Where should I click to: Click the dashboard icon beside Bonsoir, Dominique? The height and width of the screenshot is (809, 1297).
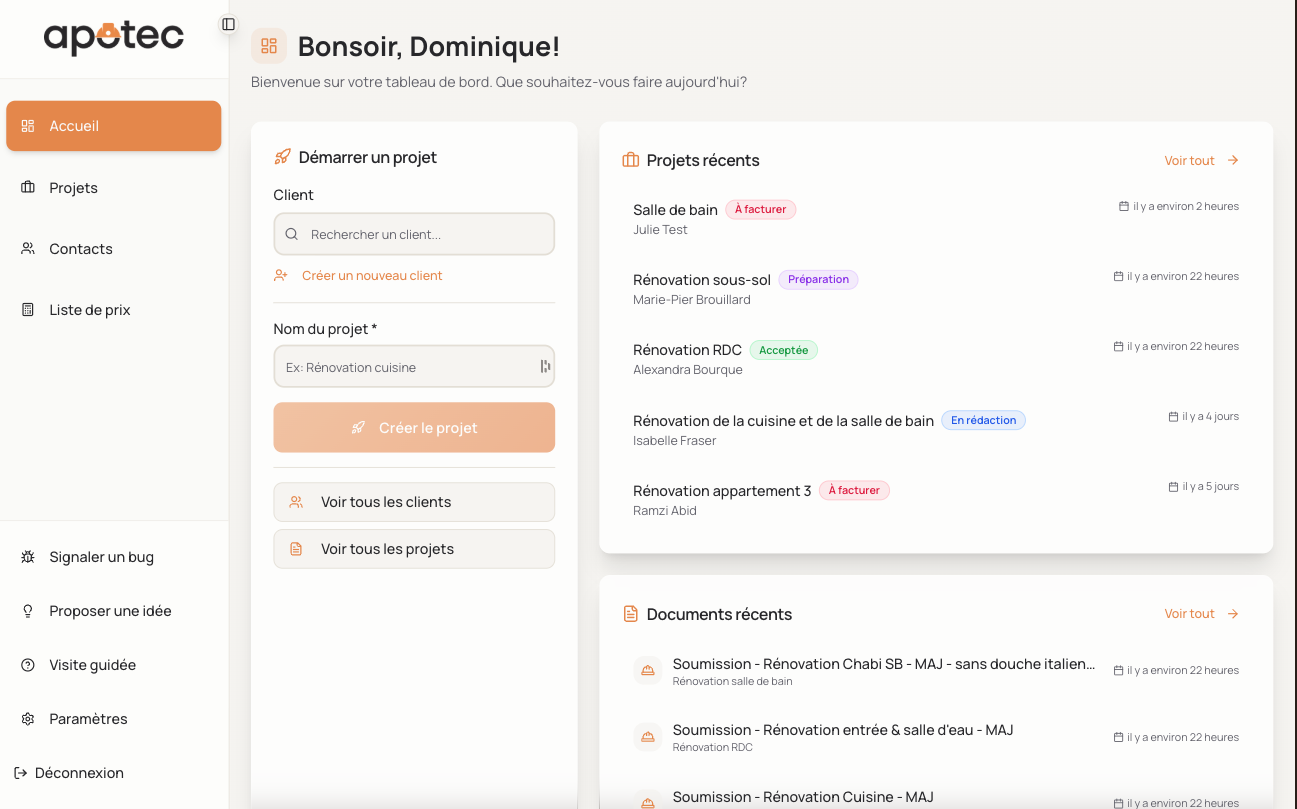click(x=269, y=46)
